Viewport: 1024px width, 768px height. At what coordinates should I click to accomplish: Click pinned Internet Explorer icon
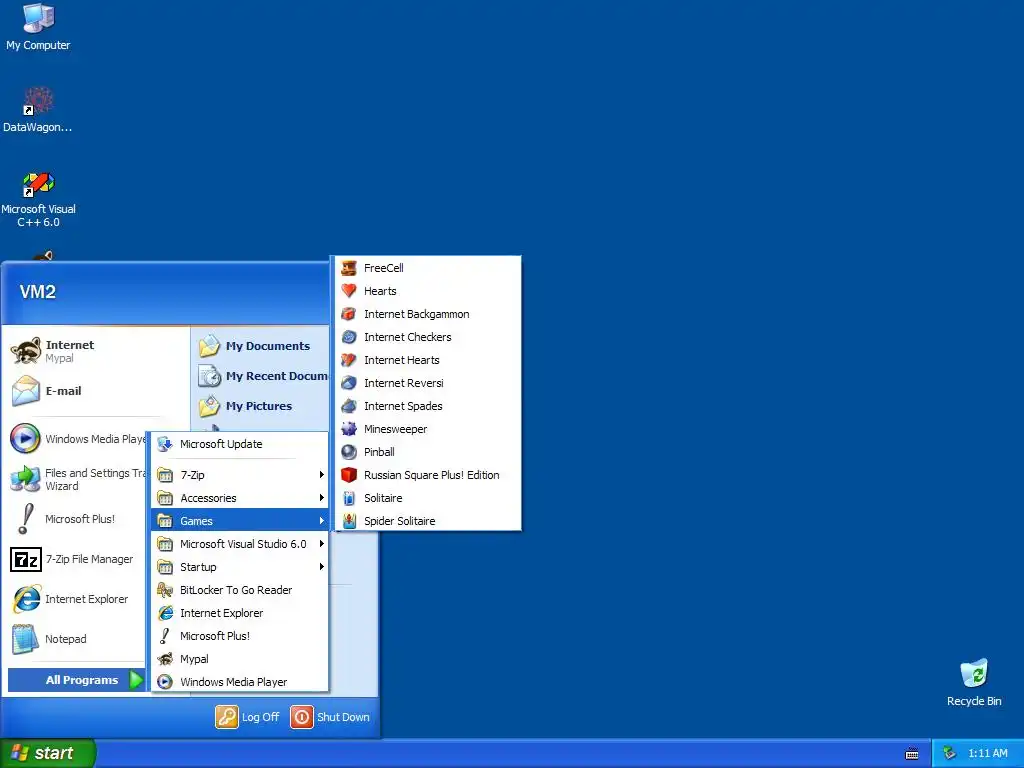[x=26, y=599]
